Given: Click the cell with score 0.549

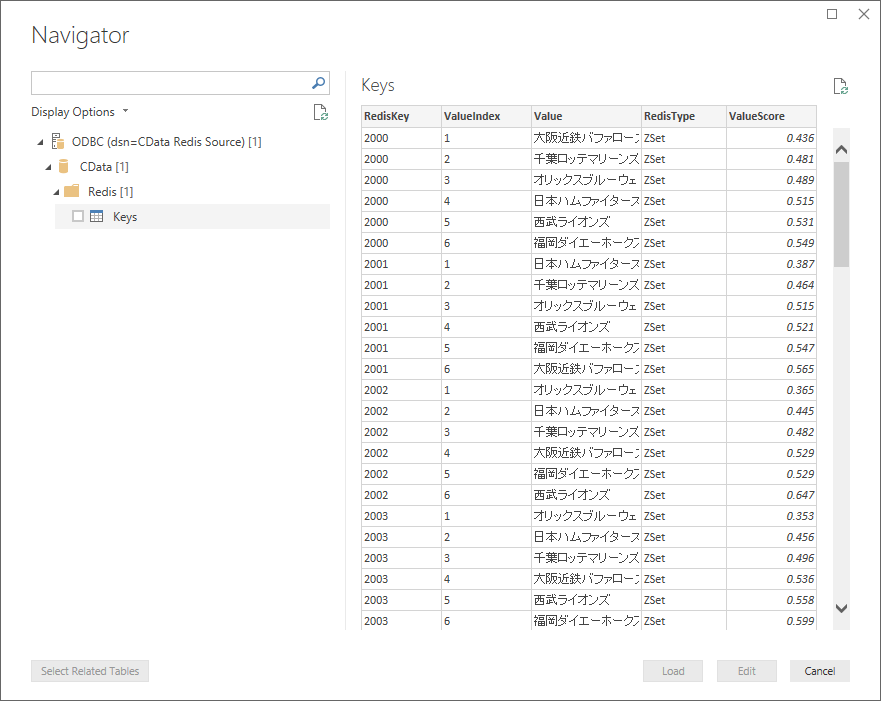Looking at the screenshot, I should tap(771, 243).
